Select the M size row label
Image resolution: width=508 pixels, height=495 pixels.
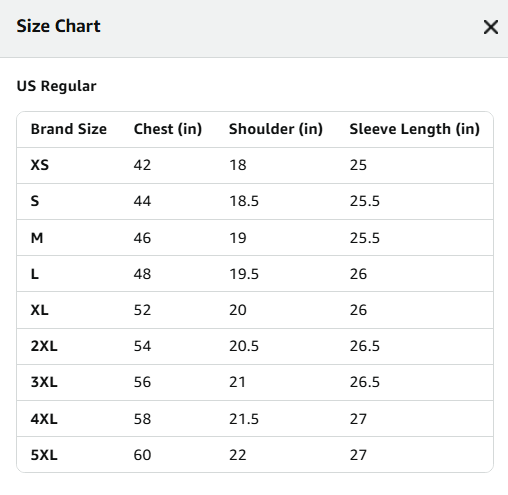click(x=37, y=238)
